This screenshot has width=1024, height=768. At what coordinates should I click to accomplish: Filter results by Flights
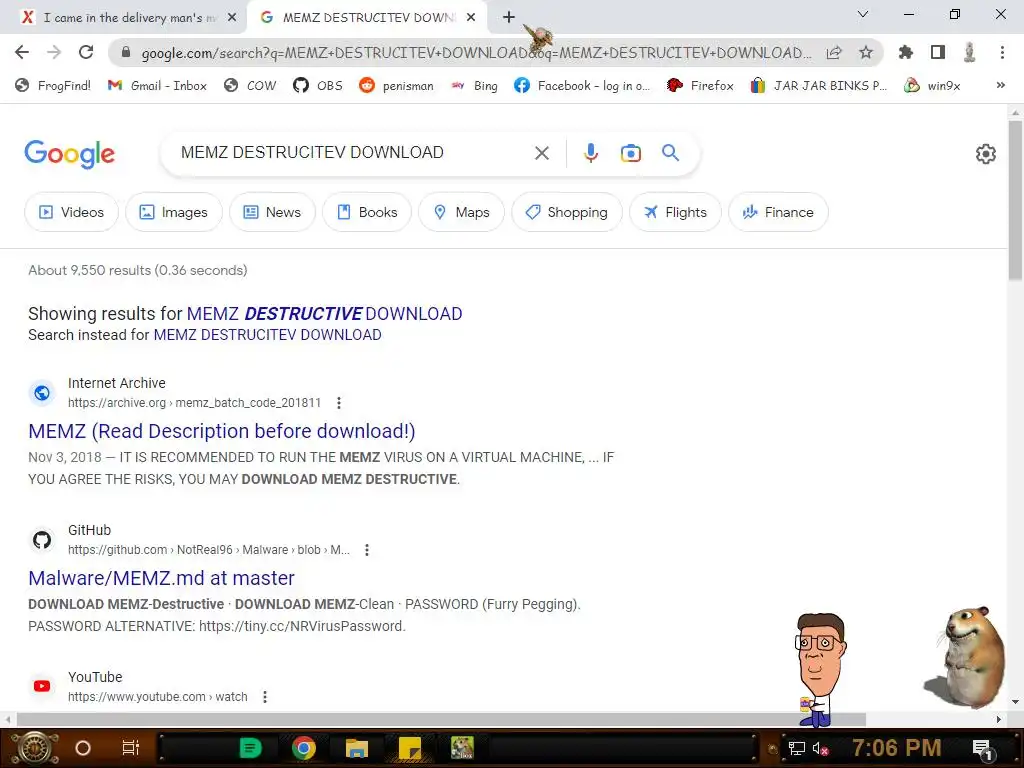tap(675, 212)
